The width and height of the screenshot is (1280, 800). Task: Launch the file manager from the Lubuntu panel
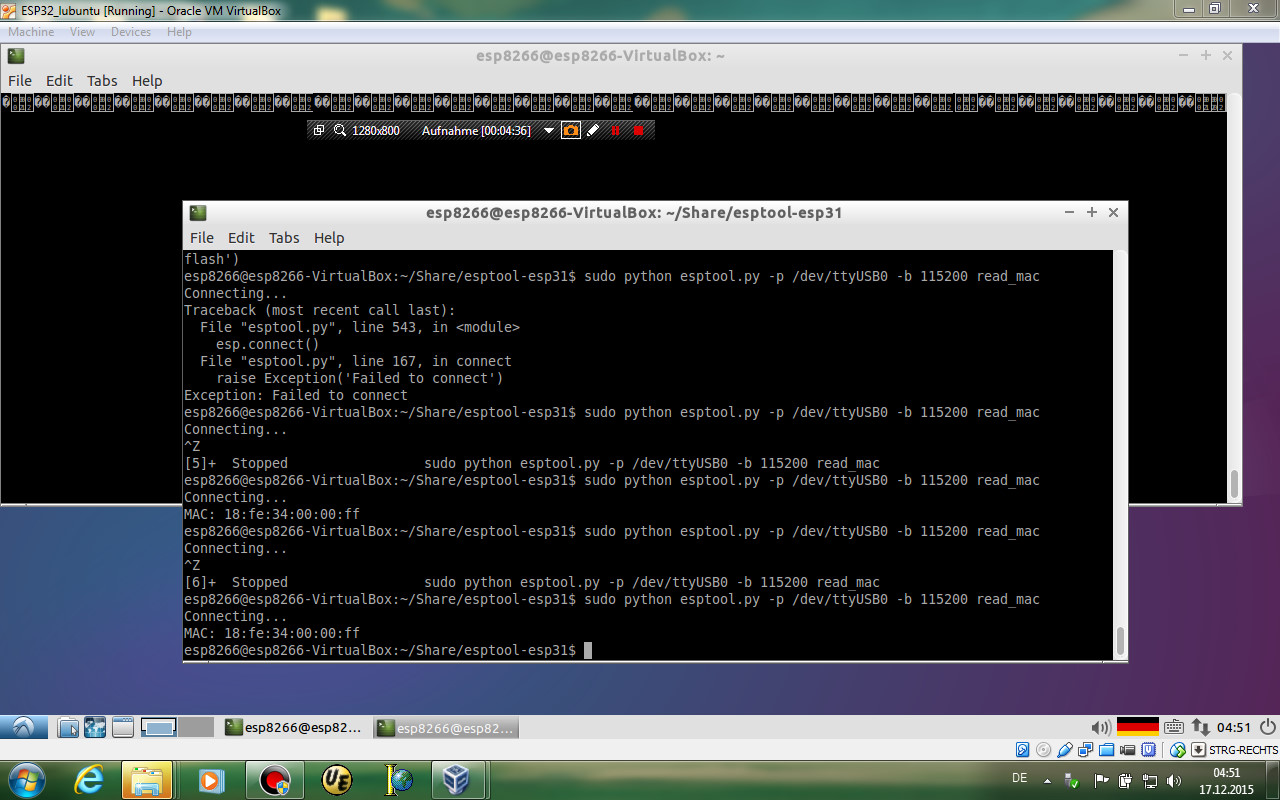(x=68, y=728)
